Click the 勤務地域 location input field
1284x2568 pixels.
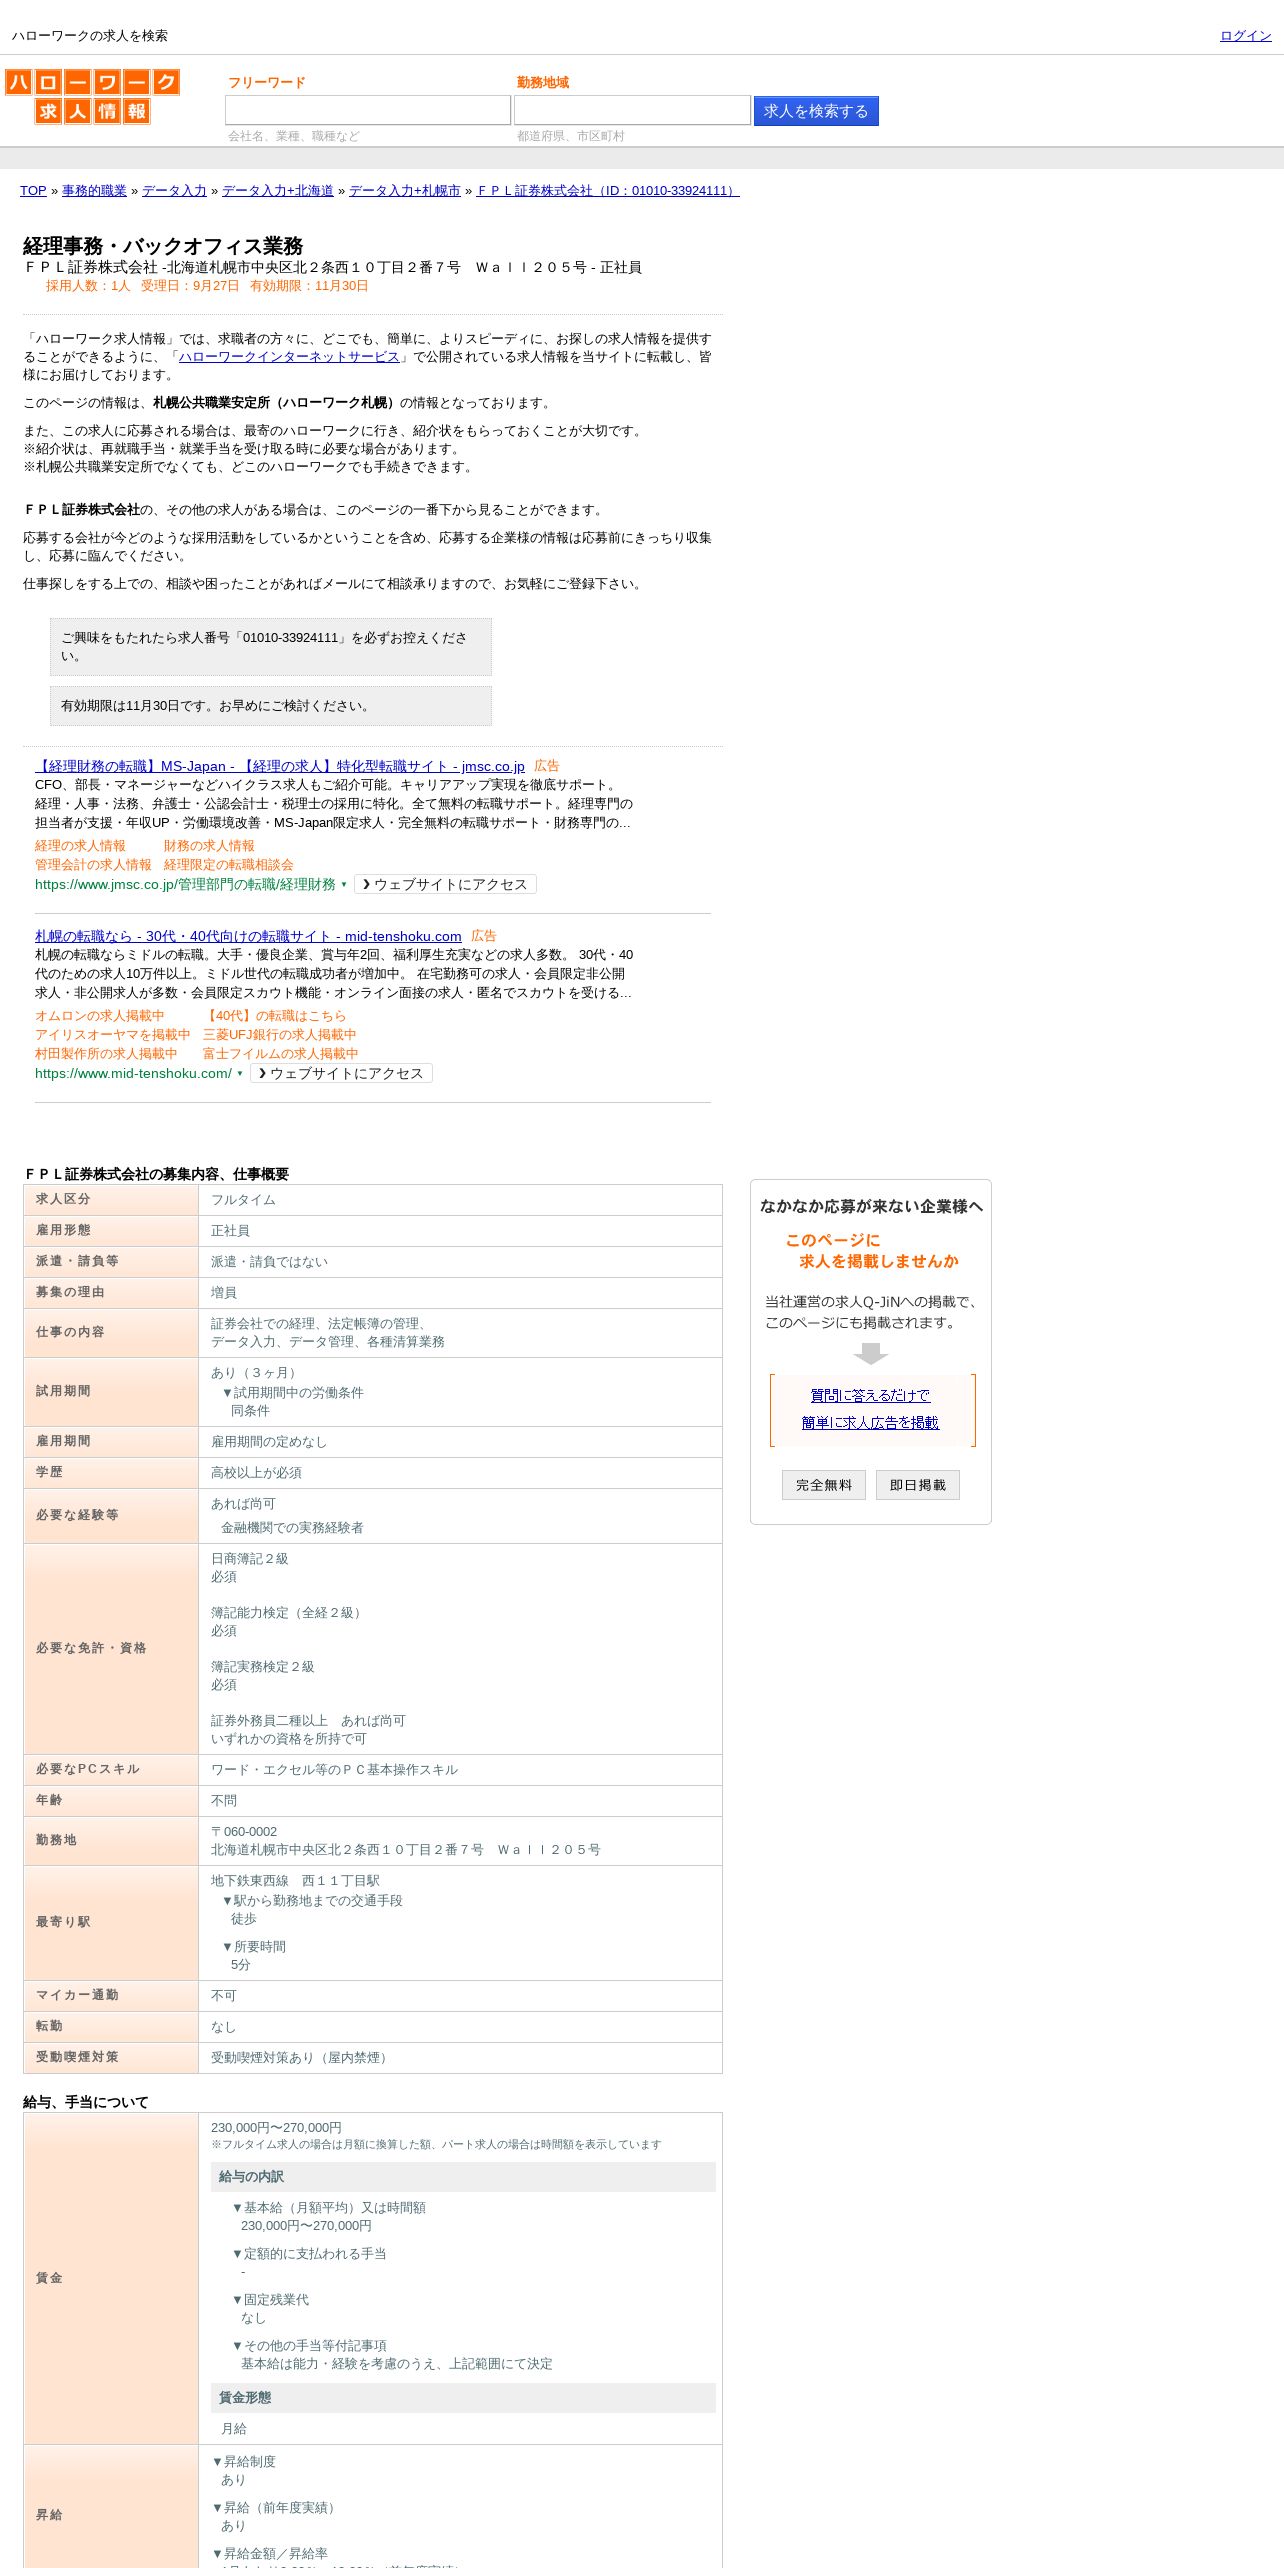632,110
